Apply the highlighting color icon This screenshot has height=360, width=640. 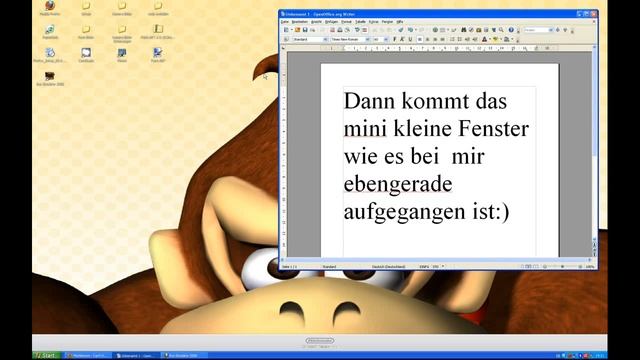point(495,39)
